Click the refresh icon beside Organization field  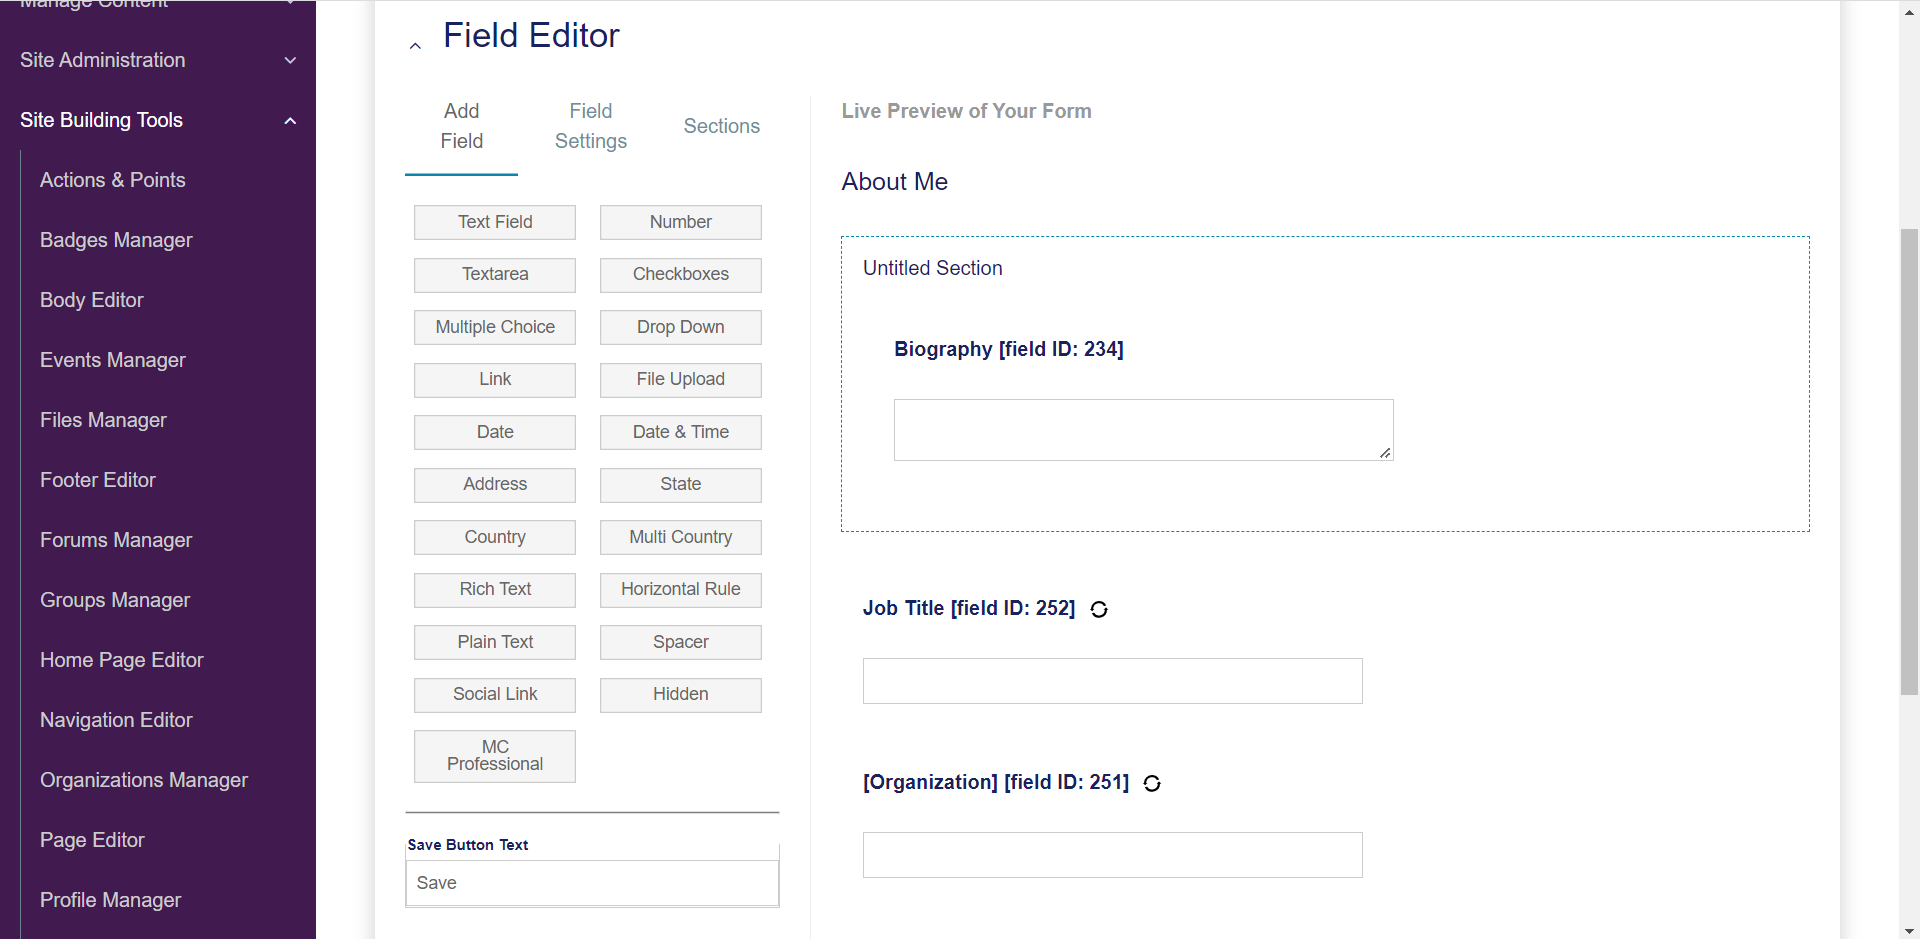1152,784
